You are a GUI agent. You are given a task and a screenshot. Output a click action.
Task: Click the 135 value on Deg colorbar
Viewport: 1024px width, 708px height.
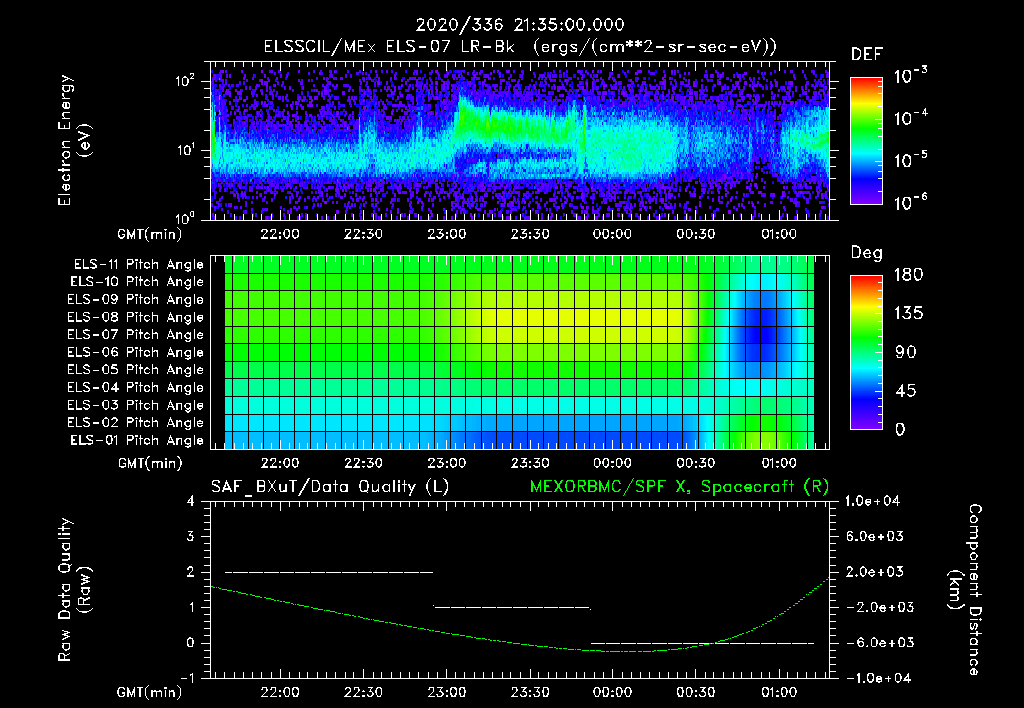click(908, 314)
